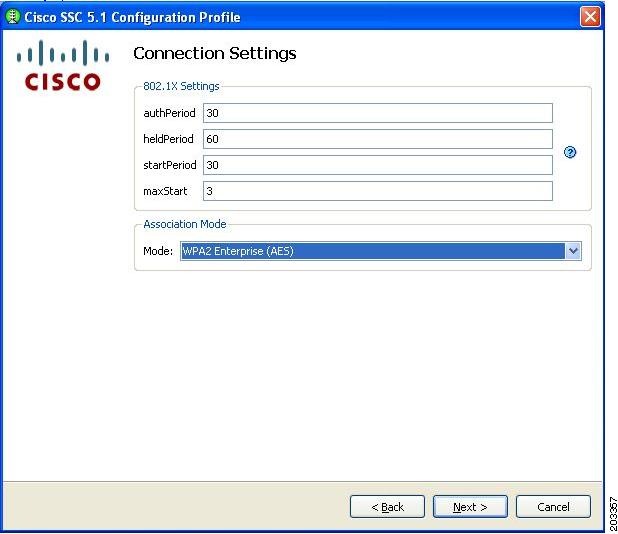This screenshot has width=618, height=534.
Task: Select the WPA2 Enterprise (AES) combo box
Action: [380, 251]
